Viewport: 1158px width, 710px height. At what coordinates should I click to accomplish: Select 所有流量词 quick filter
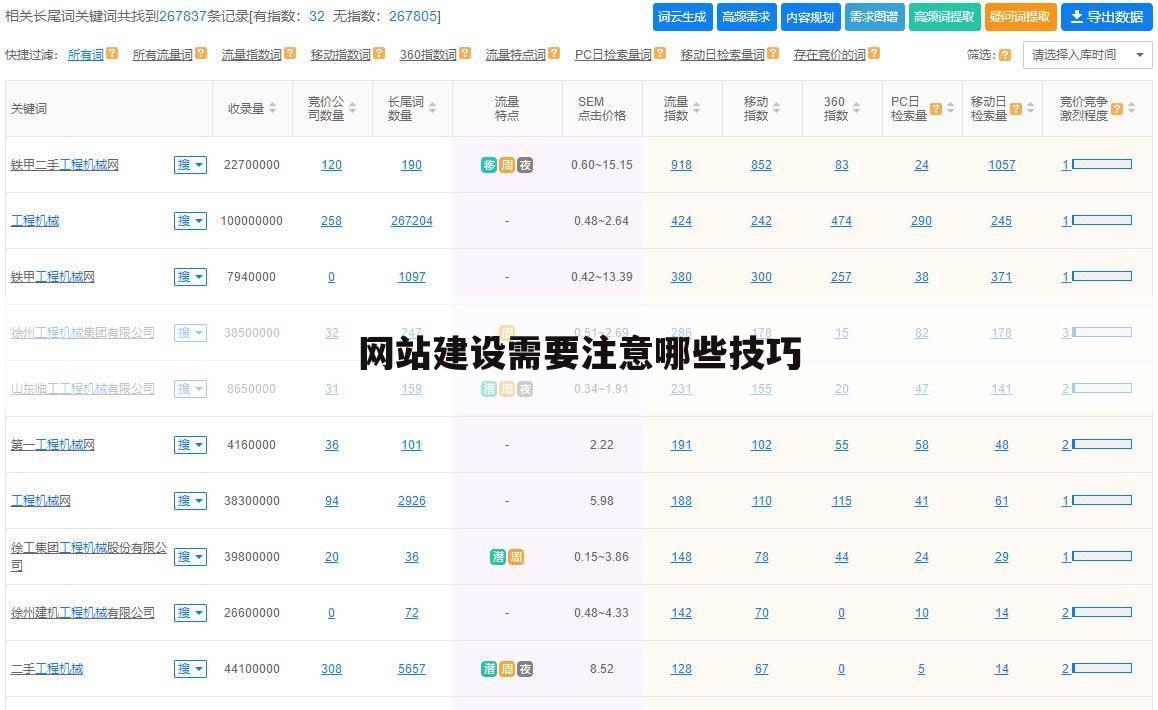click(x=162, y=55)
